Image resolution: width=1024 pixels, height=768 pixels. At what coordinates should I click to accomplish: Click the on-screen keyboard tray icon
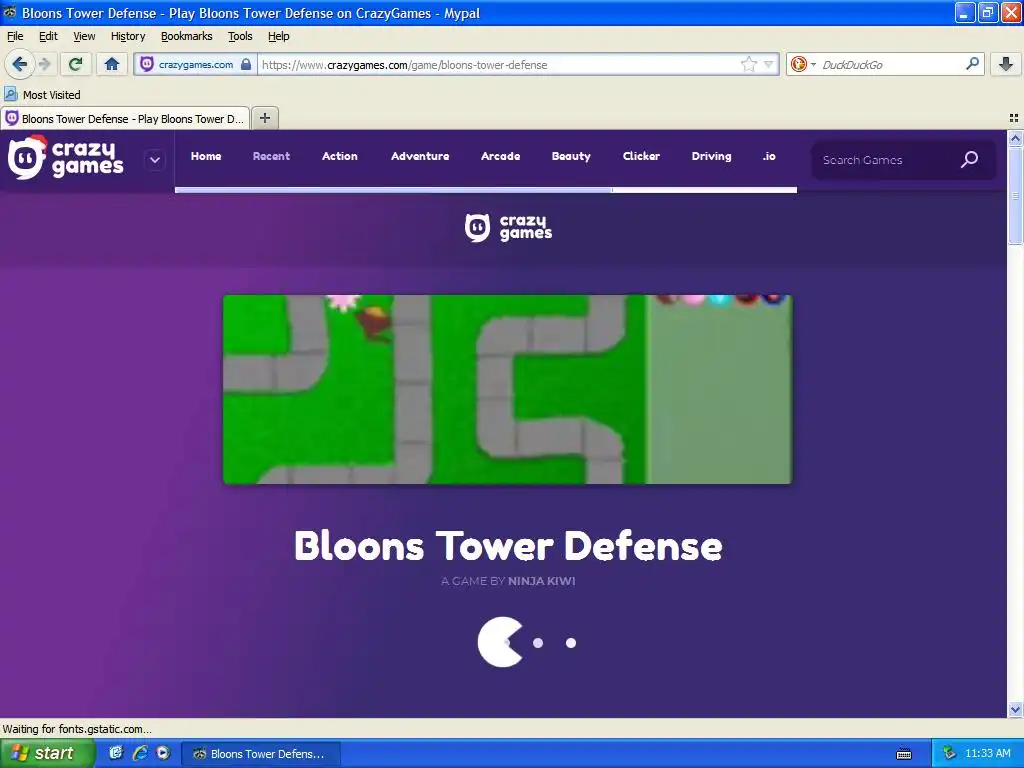pos(904,754)
